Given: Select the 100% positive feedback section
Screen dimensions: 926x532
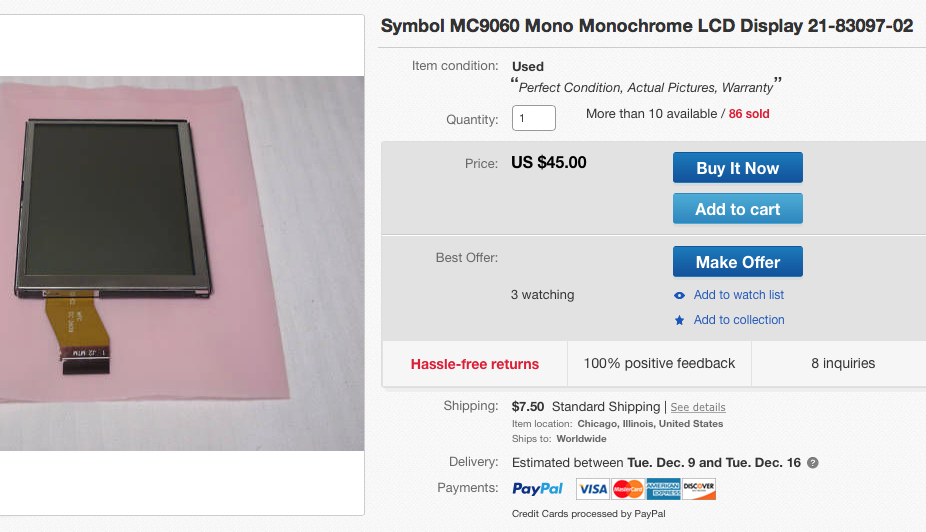Looking at the screenshot, I should [x=659, y=364].
